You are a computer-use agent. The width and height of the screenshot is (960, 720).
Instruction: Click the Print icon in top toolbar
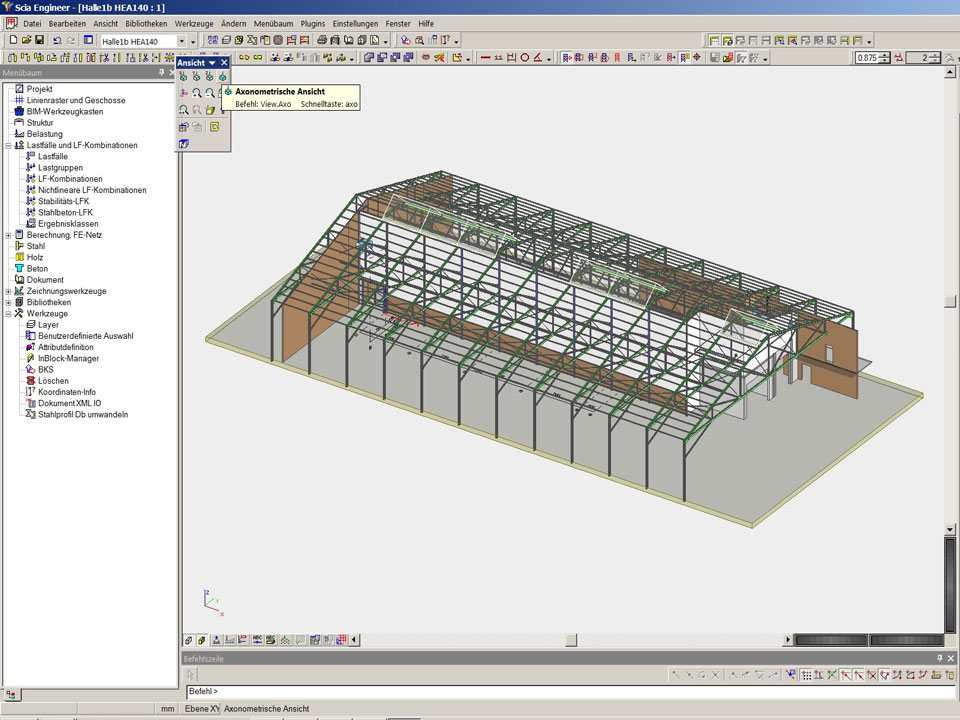tap(323, 40)
